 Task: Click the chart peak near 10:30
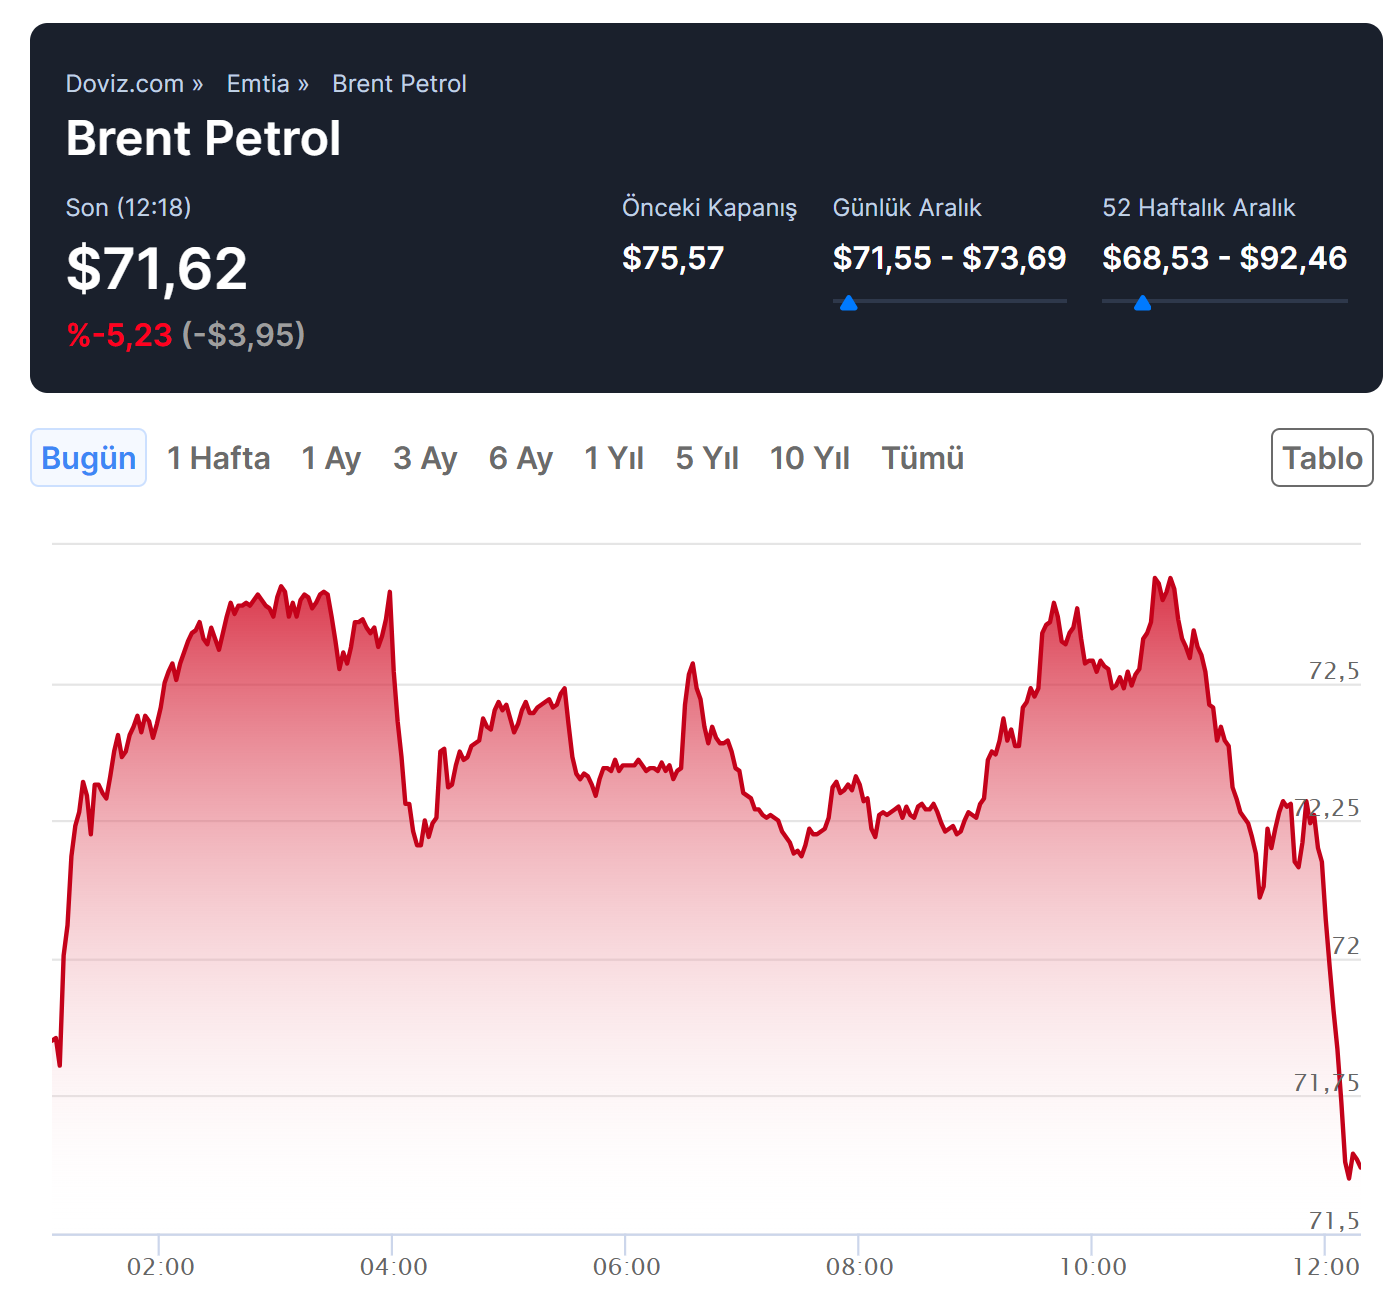point(1157,580)
